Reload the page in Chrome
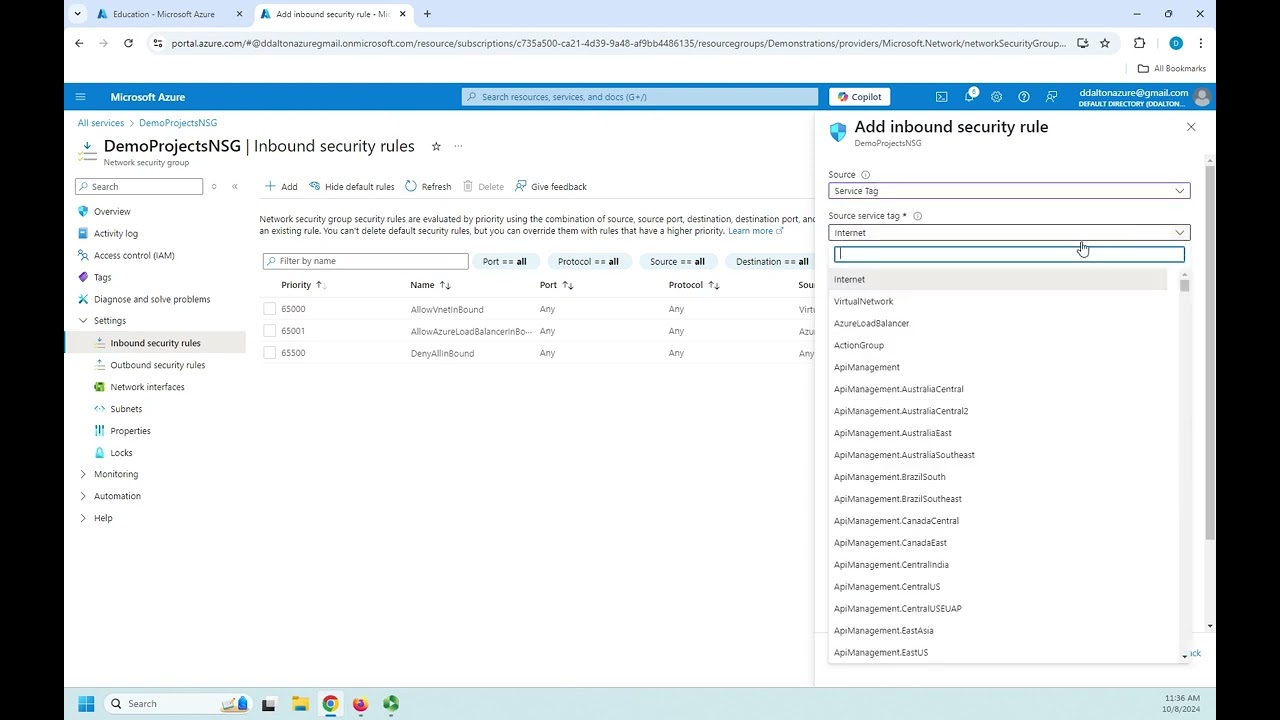Screen dimensions: 1280x720 pyautogui.click(x=128, y=43)
